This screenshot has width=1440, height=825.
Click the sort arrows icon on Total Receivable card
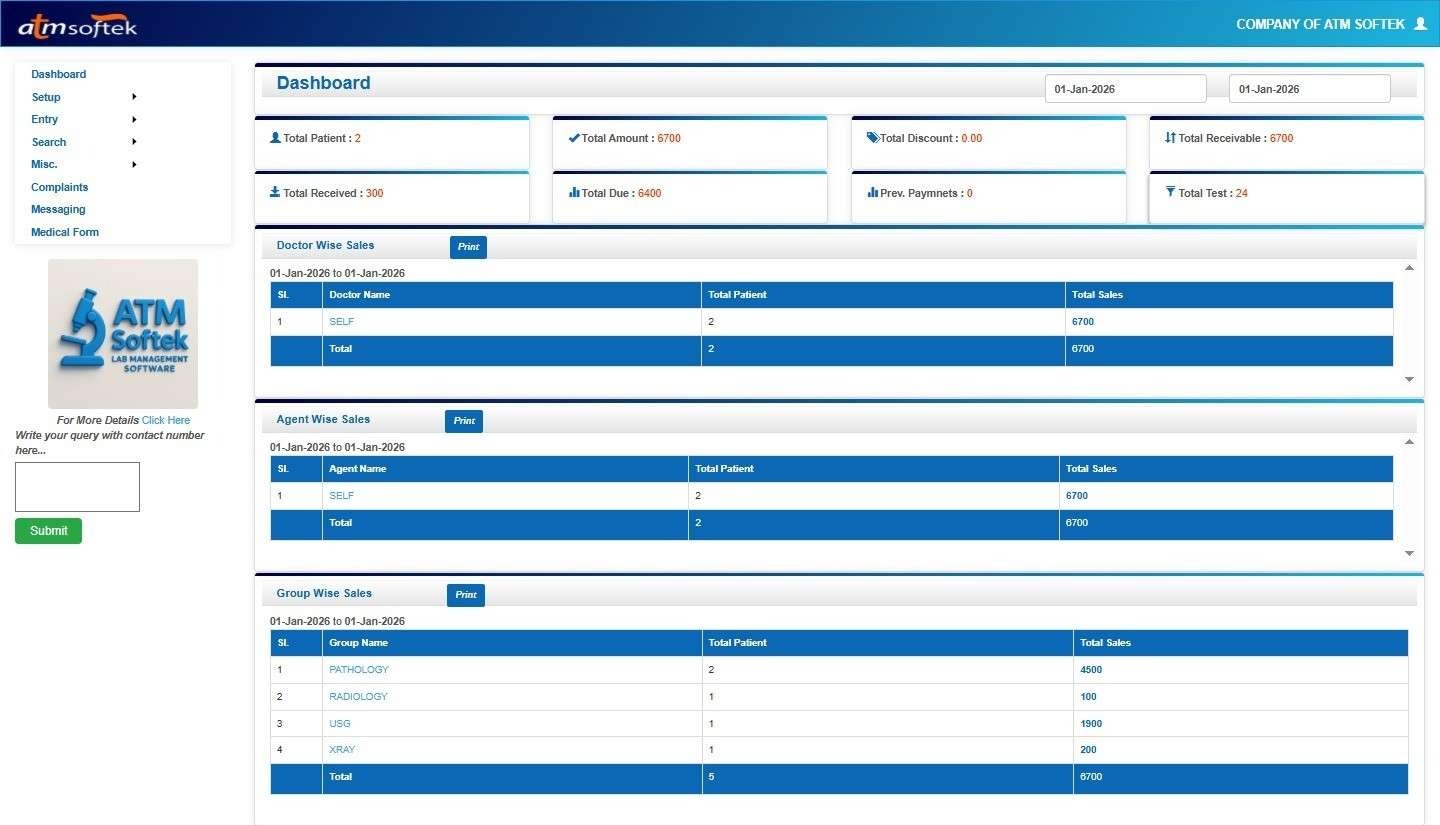coord(1169,137)
